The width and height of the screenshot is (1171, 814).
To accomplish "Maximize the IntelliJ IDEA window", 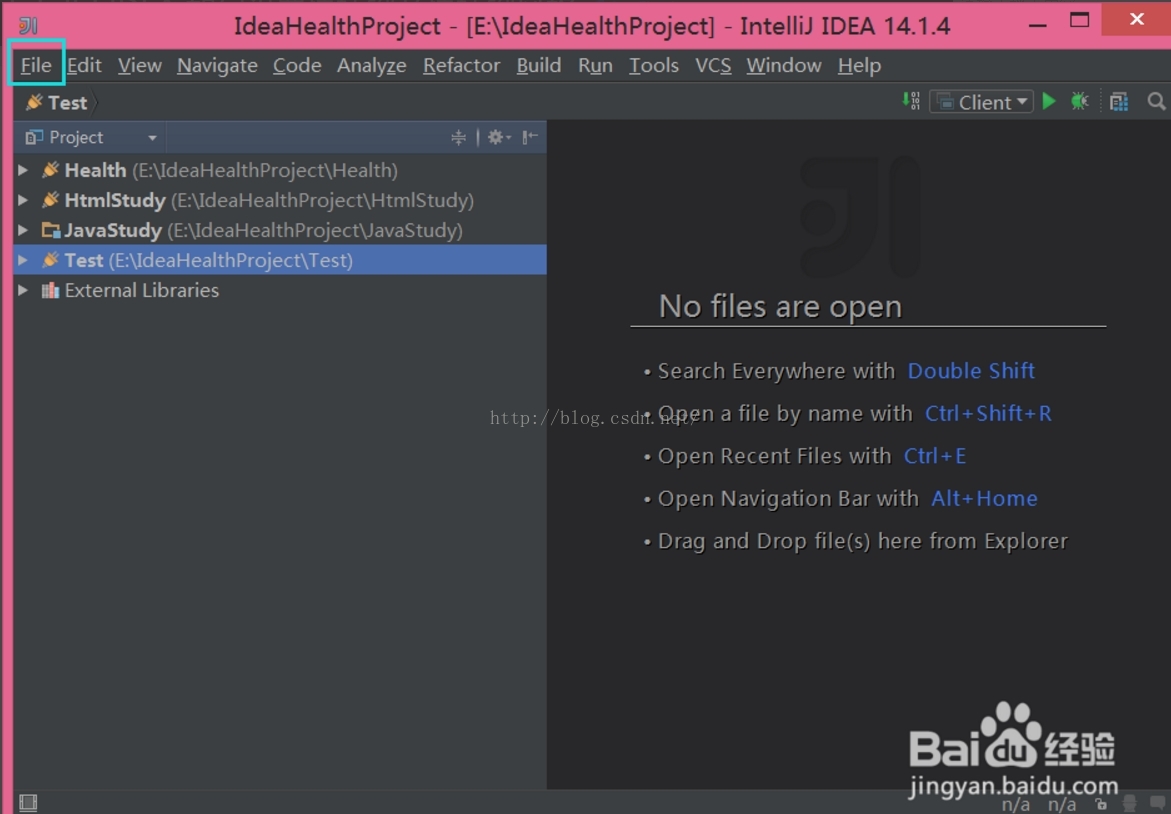I will point(1079,20).
